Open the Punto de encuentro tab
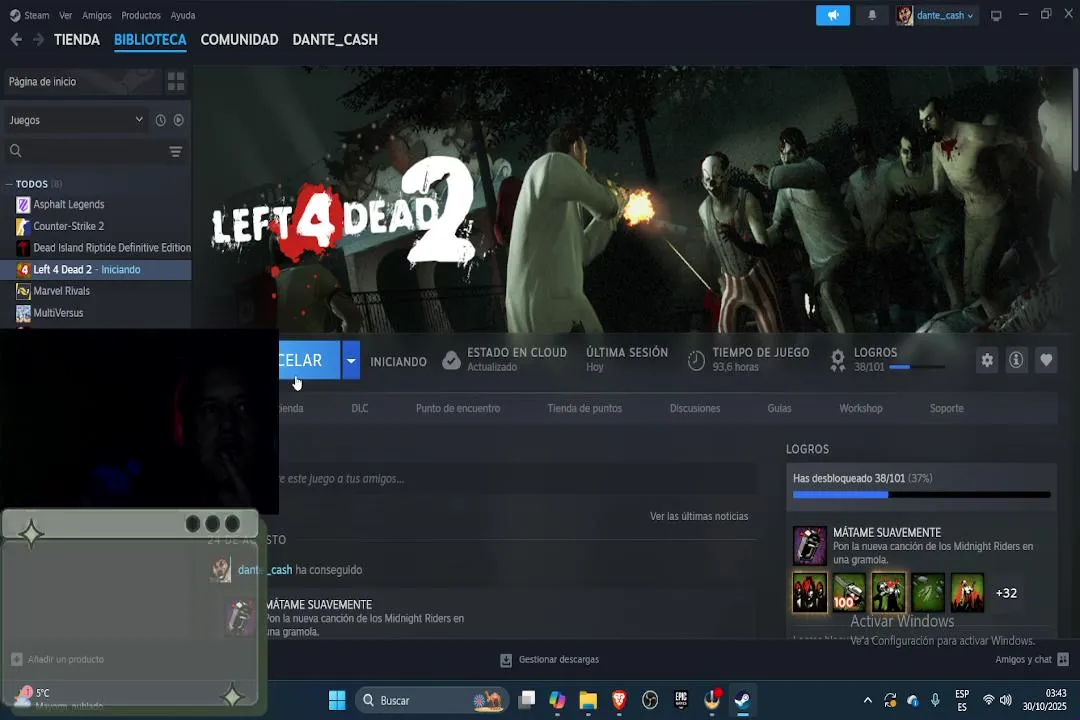The height and width of the screenshot is (720, 1080). [x=458, y=409]
